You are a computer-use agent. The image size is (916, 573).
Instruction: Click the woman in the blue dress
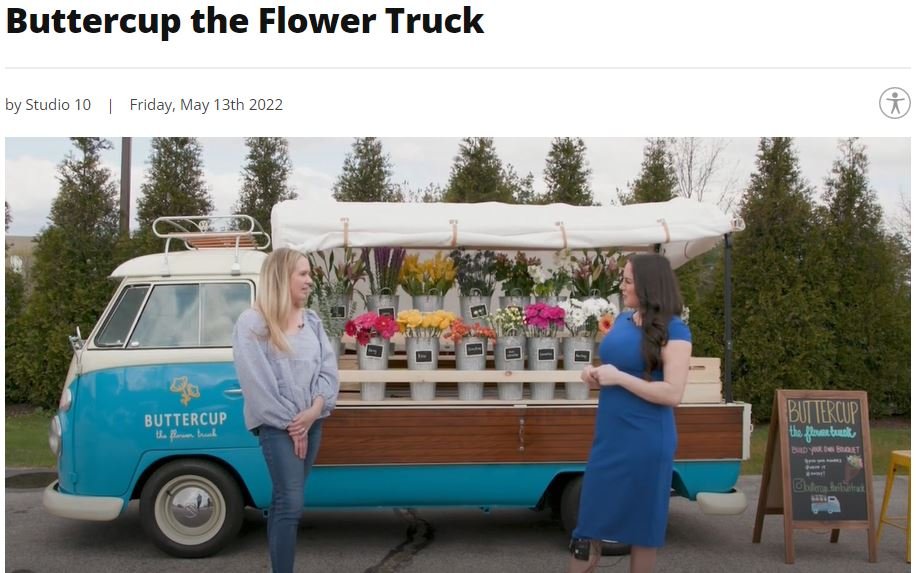click(x=633, y=409)
